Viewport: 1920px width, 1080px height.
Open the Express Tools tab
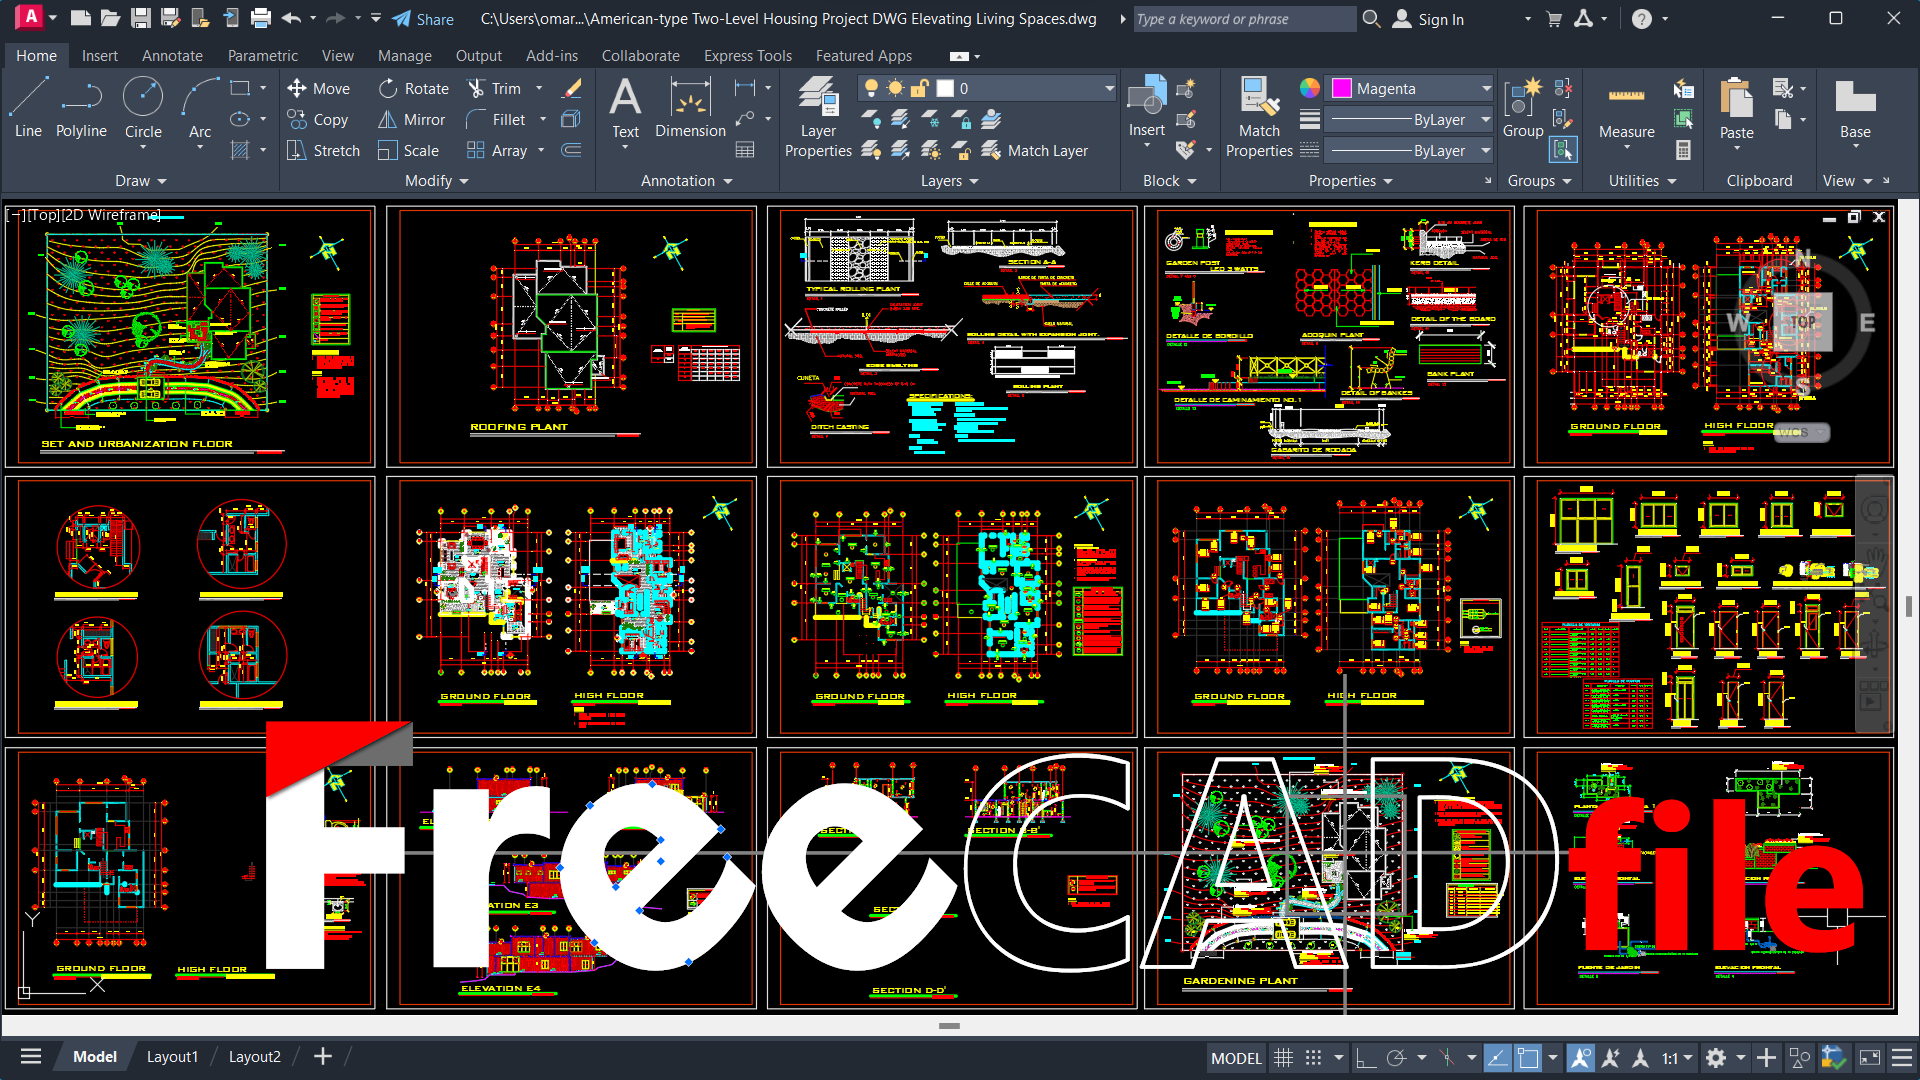click(x=747, y=56)
